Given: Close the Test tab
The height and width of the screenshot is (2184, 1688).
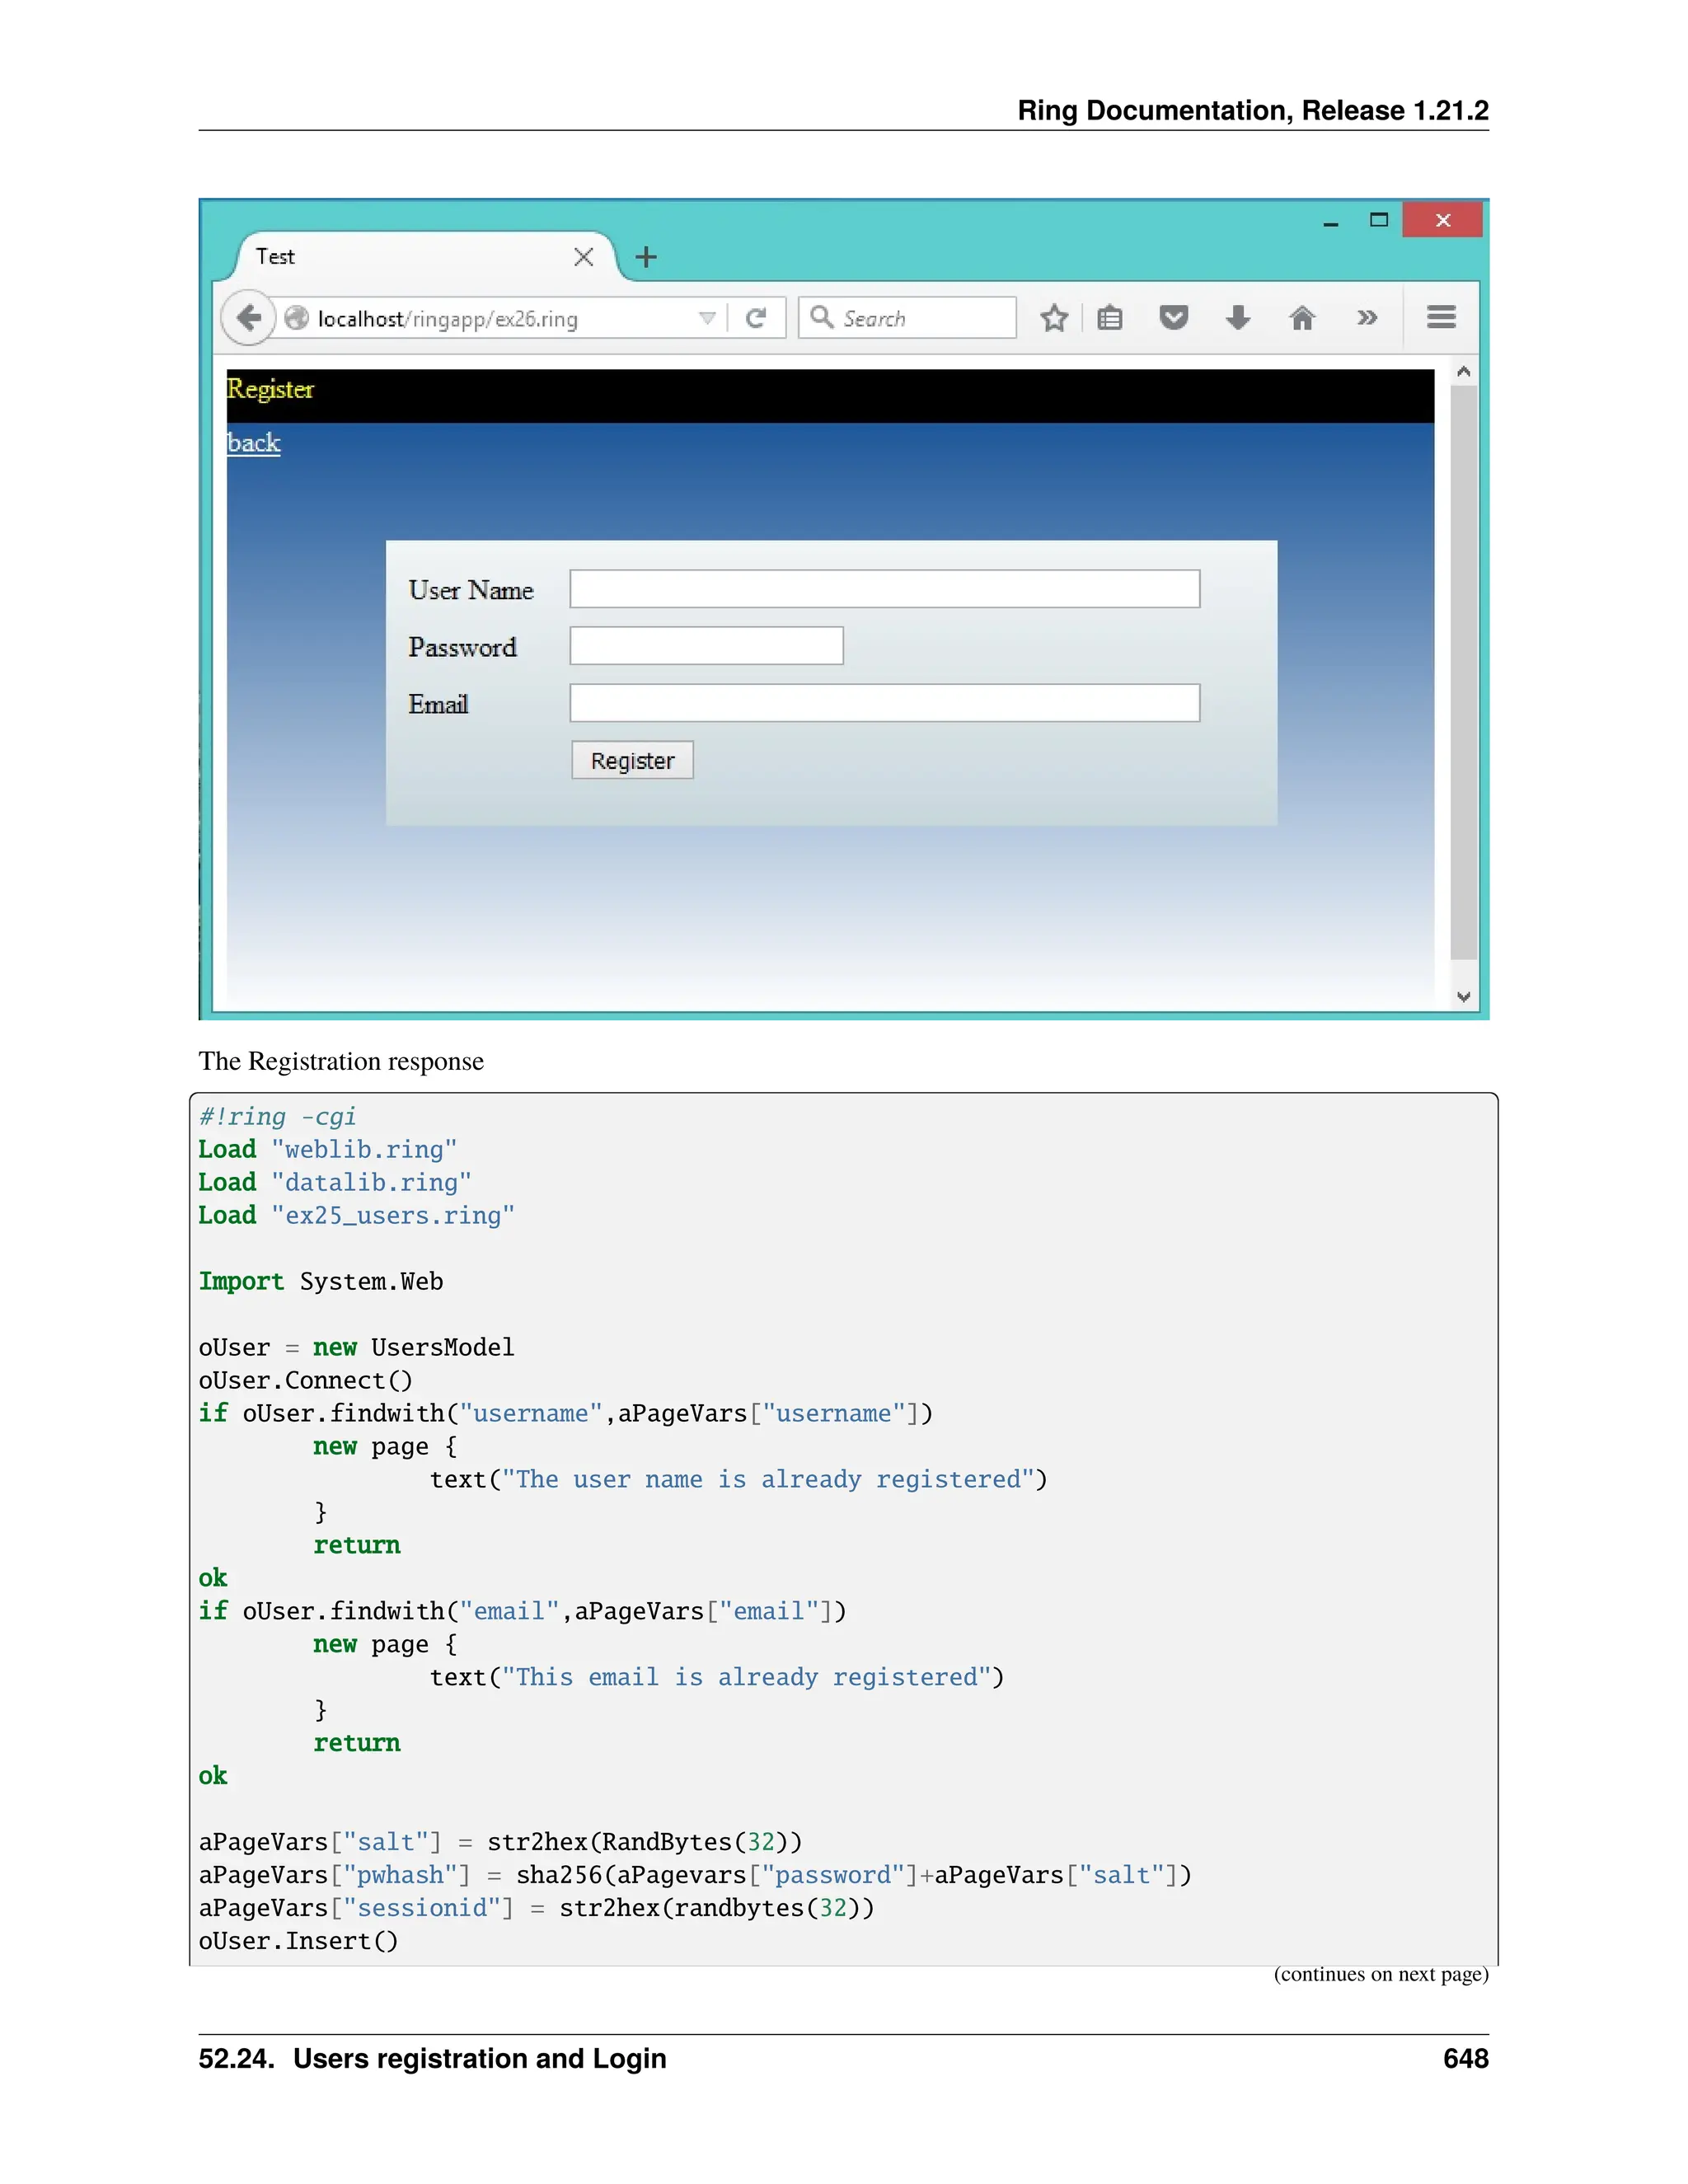Looking at the screenshot, I should click(584, 257).
